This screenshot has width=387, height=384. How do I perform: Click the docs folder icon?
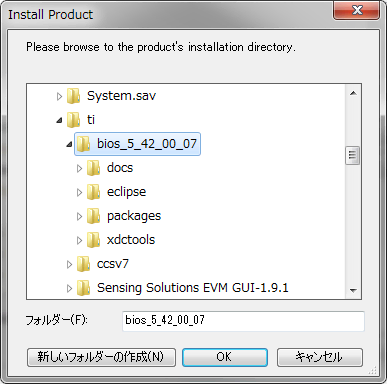pyautogui.click(x=93, y=168)
